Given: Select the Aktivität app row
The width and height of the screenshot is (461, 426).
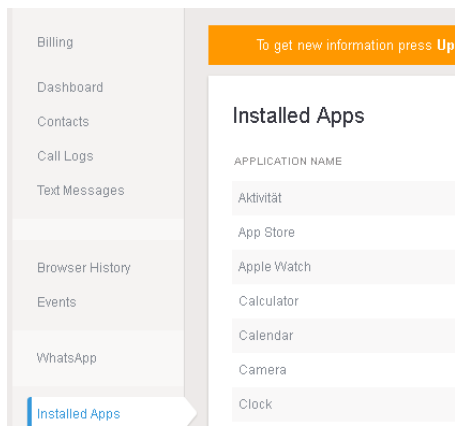Looking at the screenshot, I should tap(343, 198).
